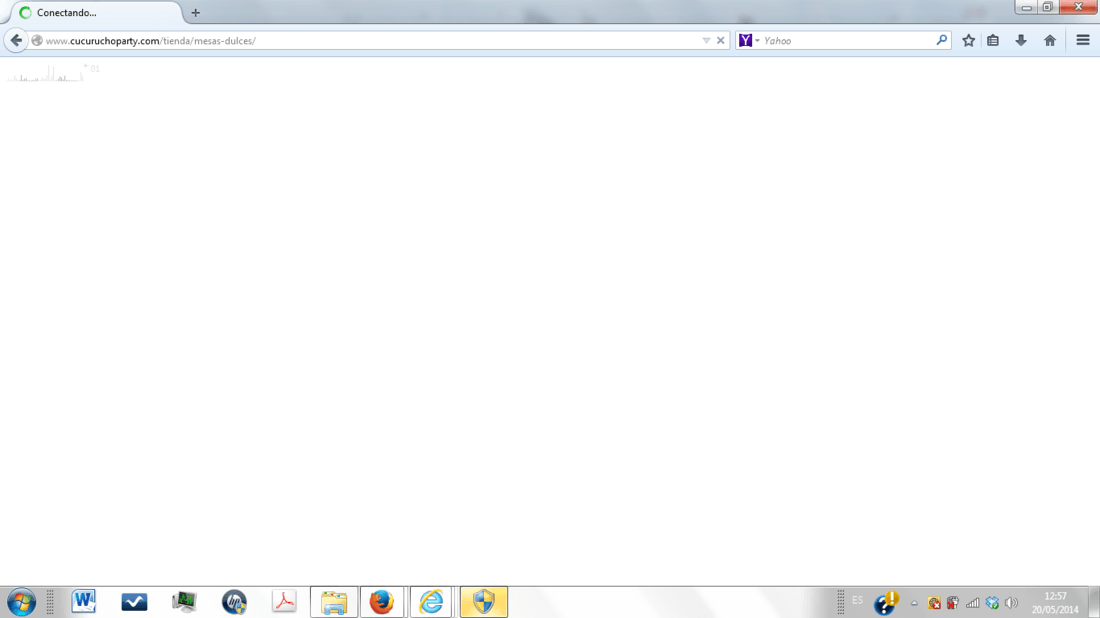Launch Adobe Reader from taskbar

(284, 602)
